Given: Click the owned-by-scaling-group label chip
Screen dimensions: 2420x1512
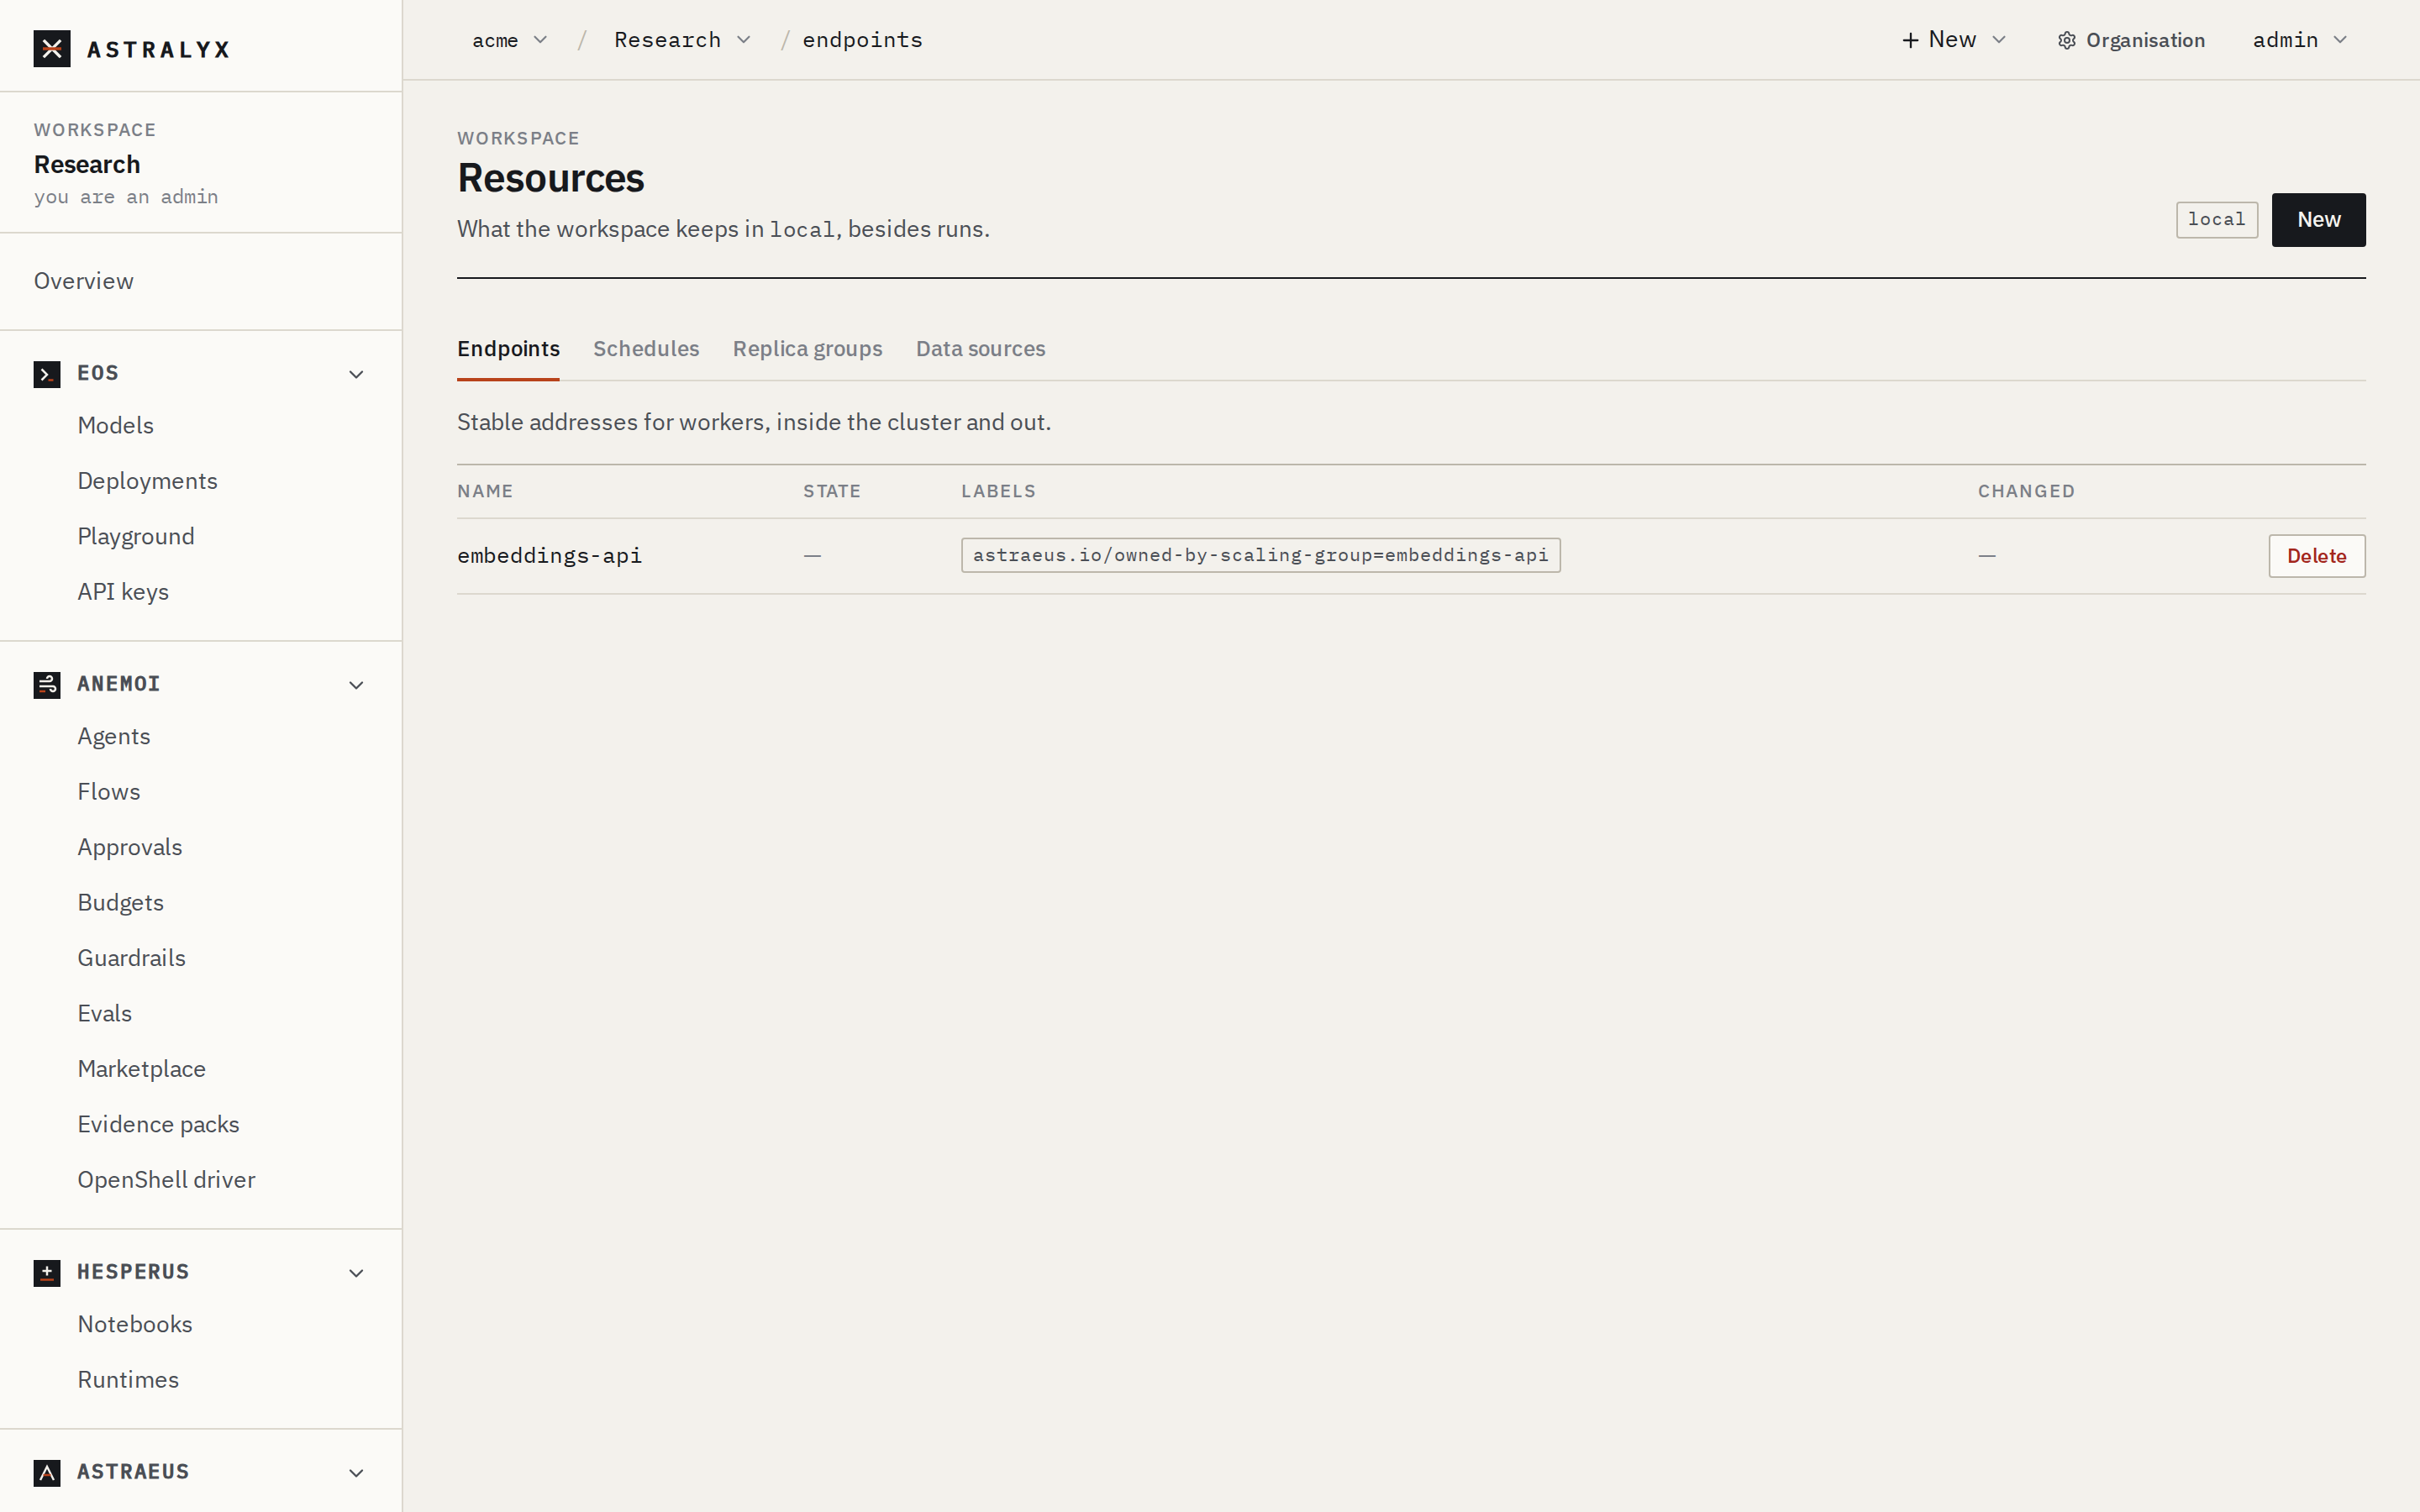Looking at the screenshot, I should coord(1260,556).
